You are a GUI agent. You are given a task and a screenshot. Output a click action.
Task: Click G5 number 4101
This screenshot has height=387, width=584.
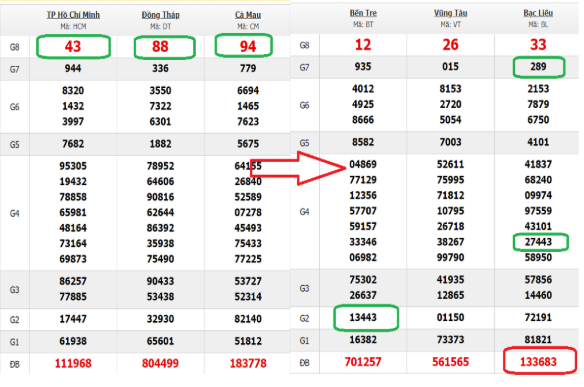(538, 142)
